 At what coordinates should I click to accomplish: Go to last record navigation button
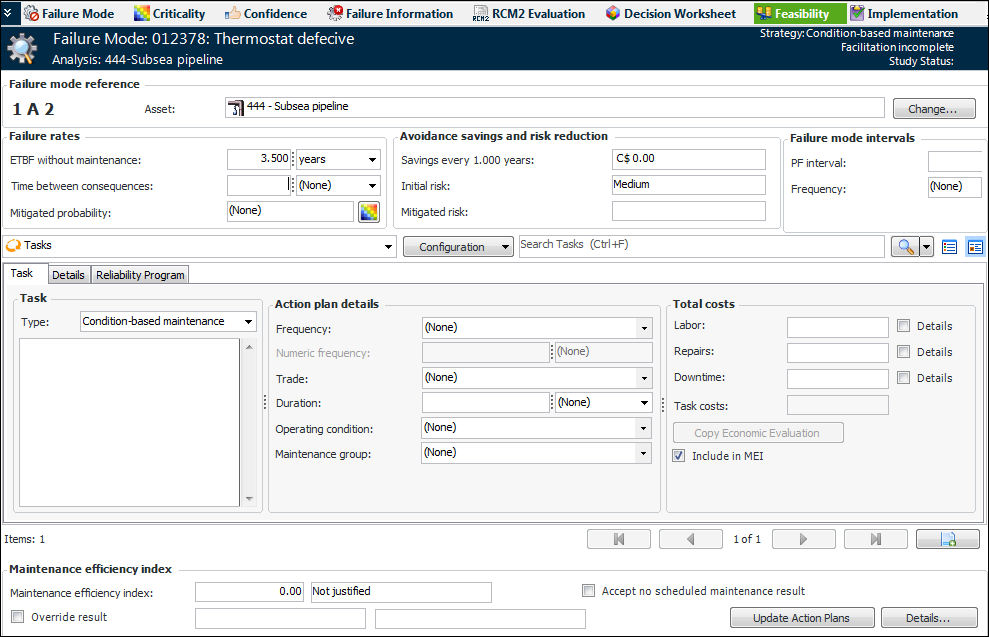pos(875,539)
